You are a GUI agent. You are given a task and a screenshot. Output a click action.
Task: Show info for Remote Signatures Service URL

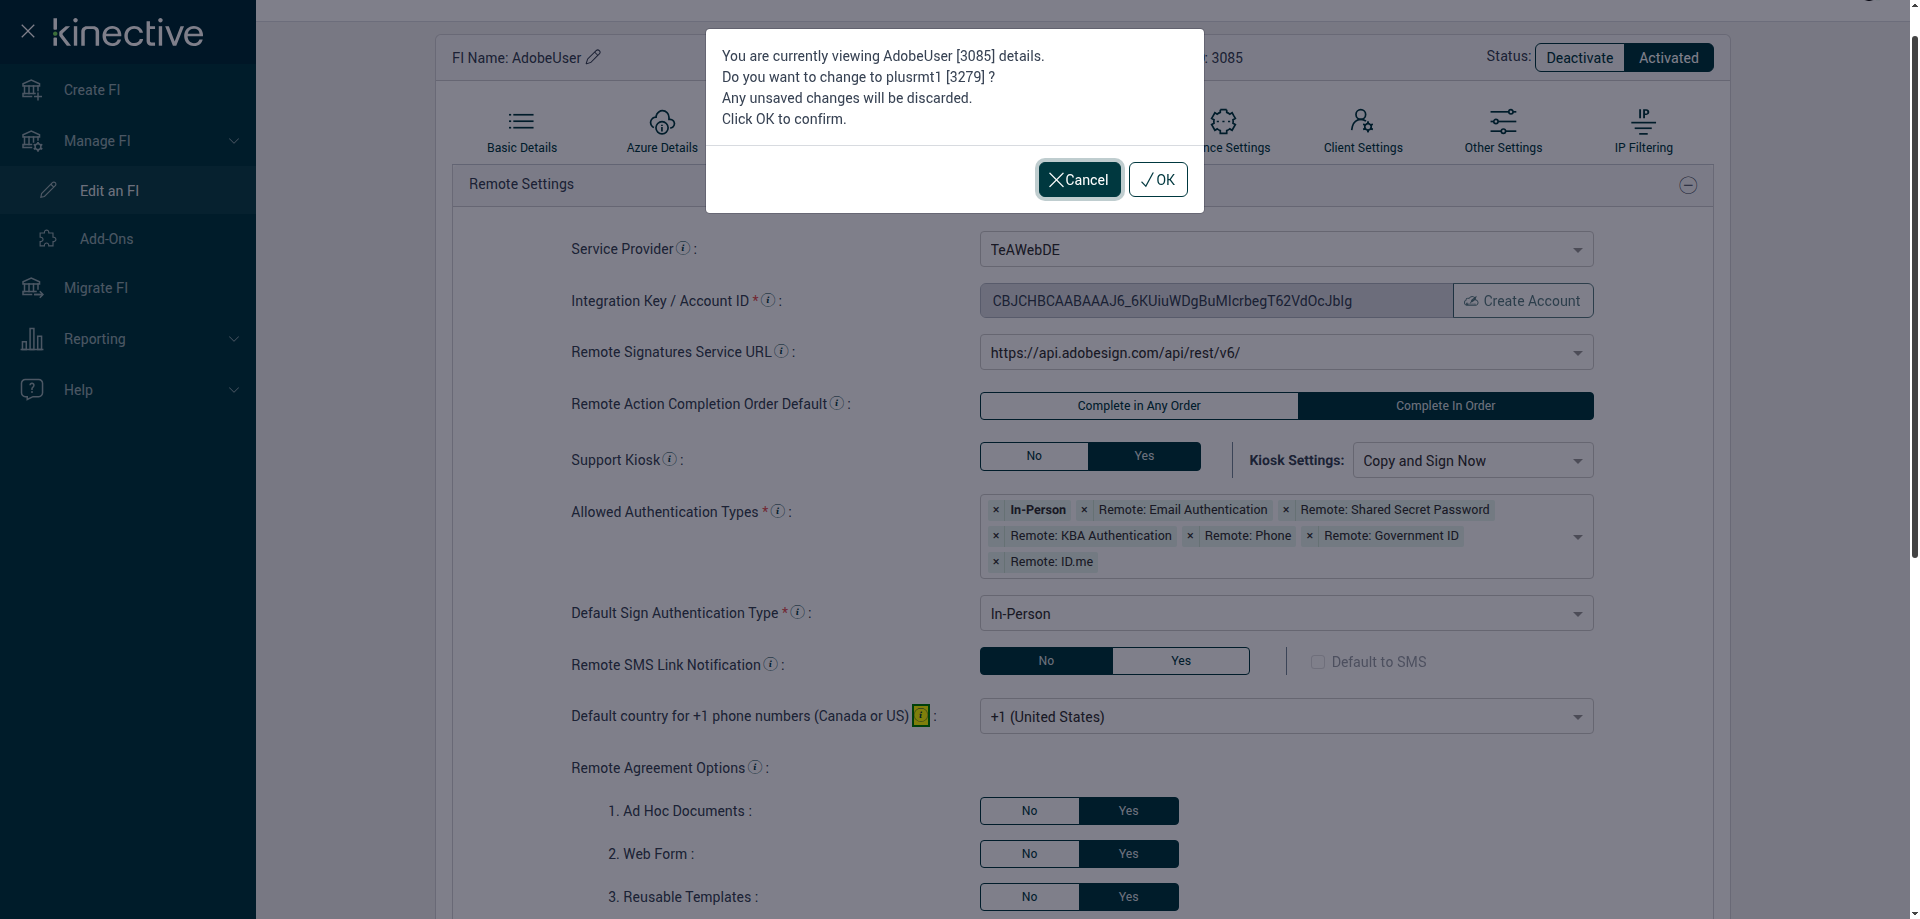coord(781,351)
